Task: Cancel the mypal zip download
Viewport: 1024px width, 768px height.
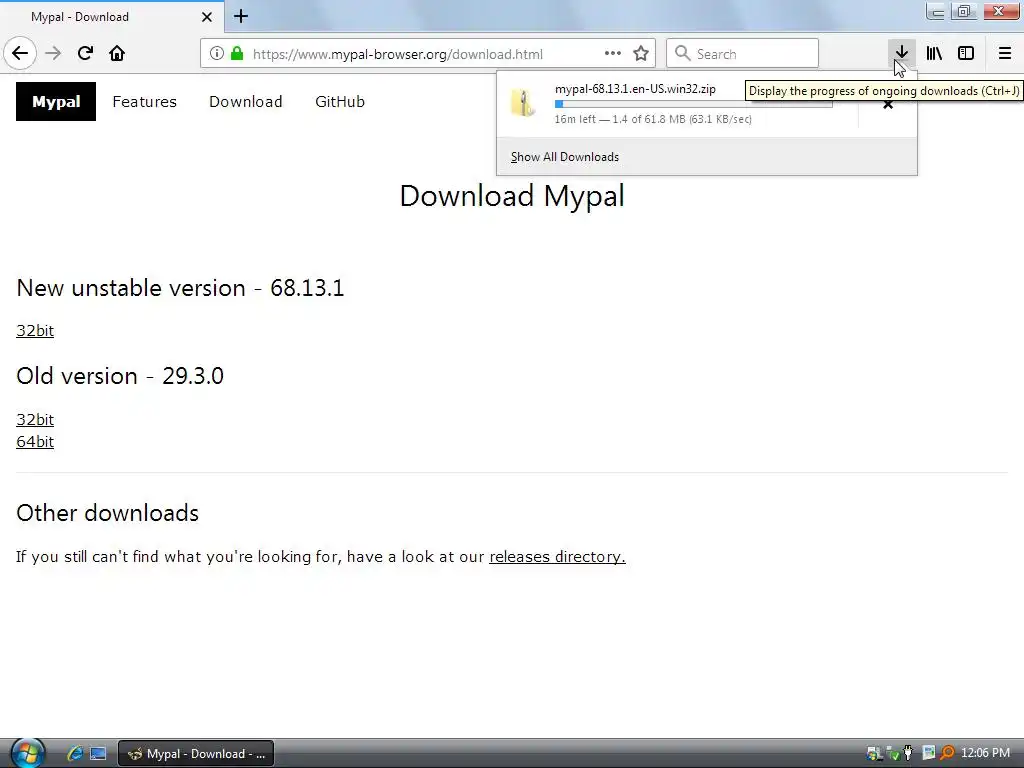Action: pos(888,104)
